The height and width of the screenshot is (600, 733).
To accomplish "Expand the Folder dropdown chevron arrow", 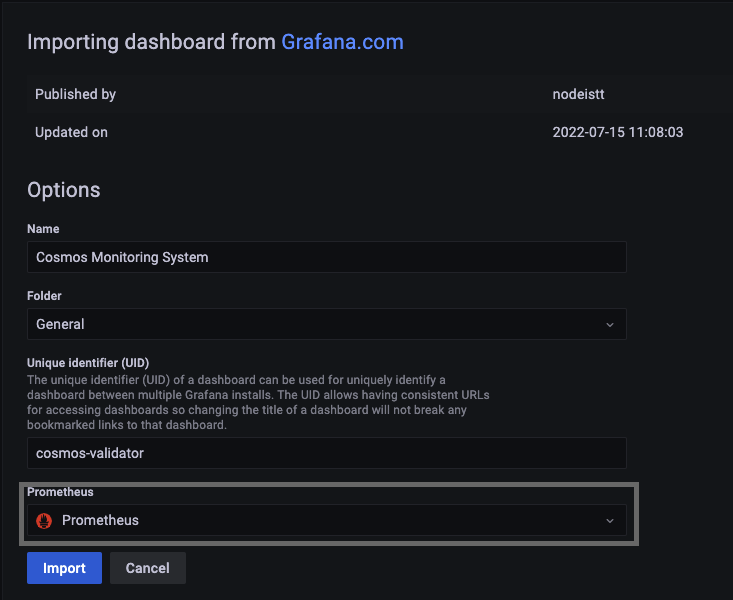I will (610, 325).
